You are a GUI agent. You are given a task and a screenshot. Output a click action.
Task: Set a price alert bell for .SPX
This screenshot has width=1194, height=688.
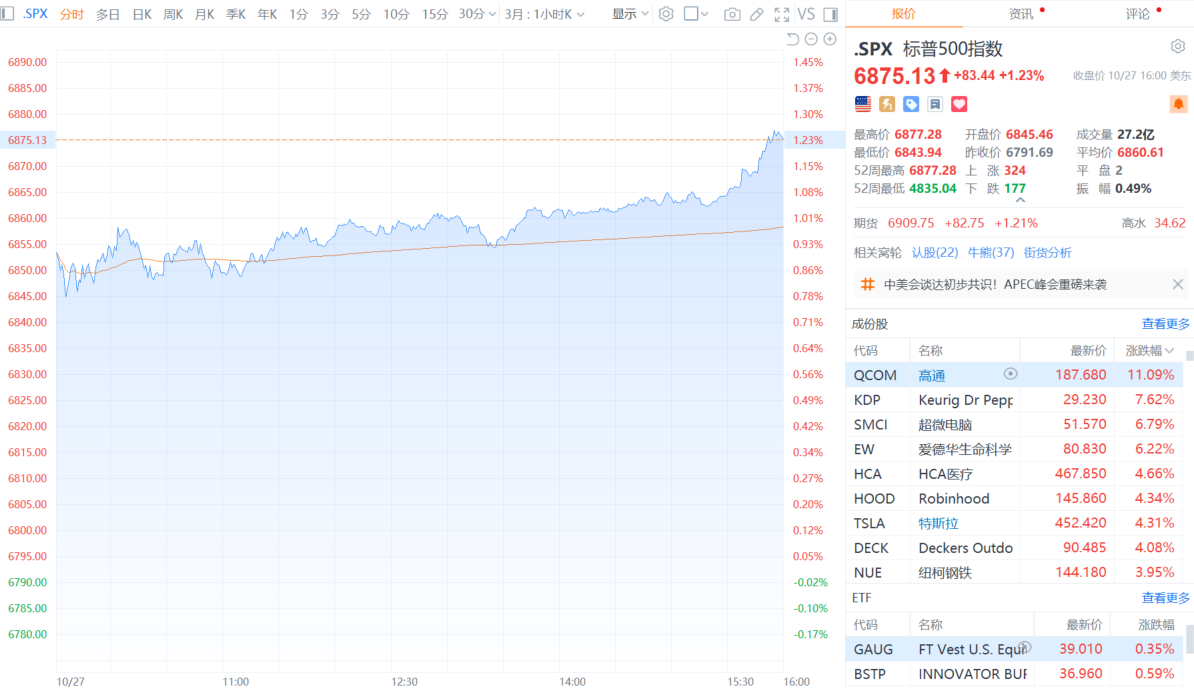(x=1178, y=104)
